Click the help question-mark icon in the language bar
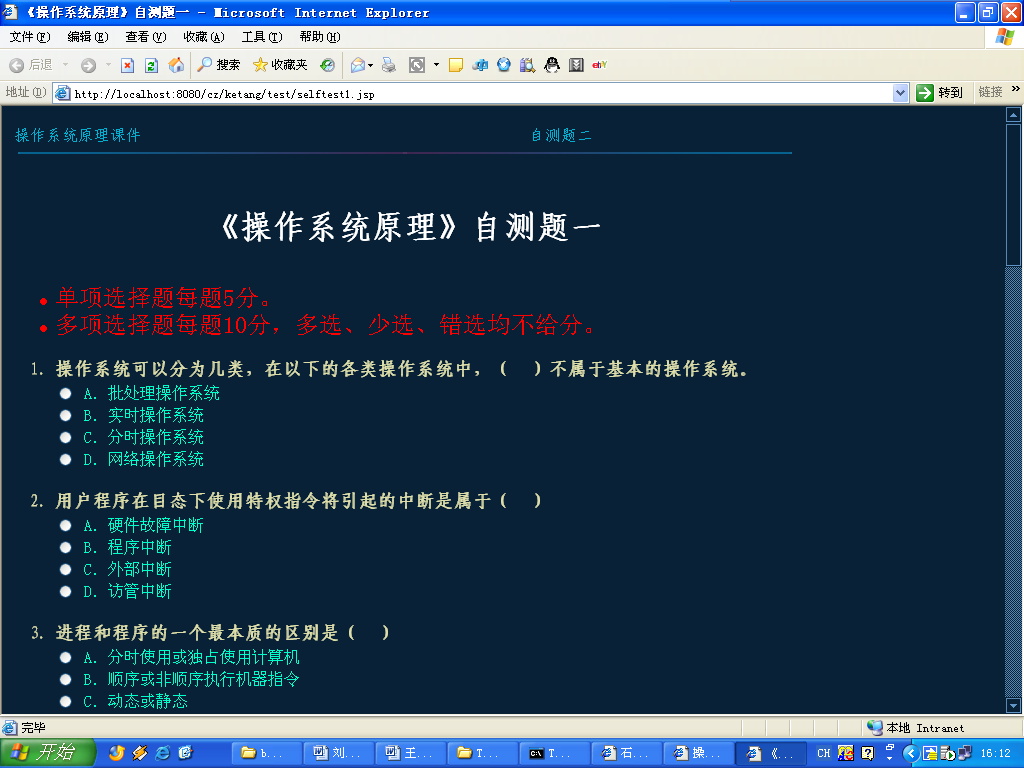 click(867, 753)
